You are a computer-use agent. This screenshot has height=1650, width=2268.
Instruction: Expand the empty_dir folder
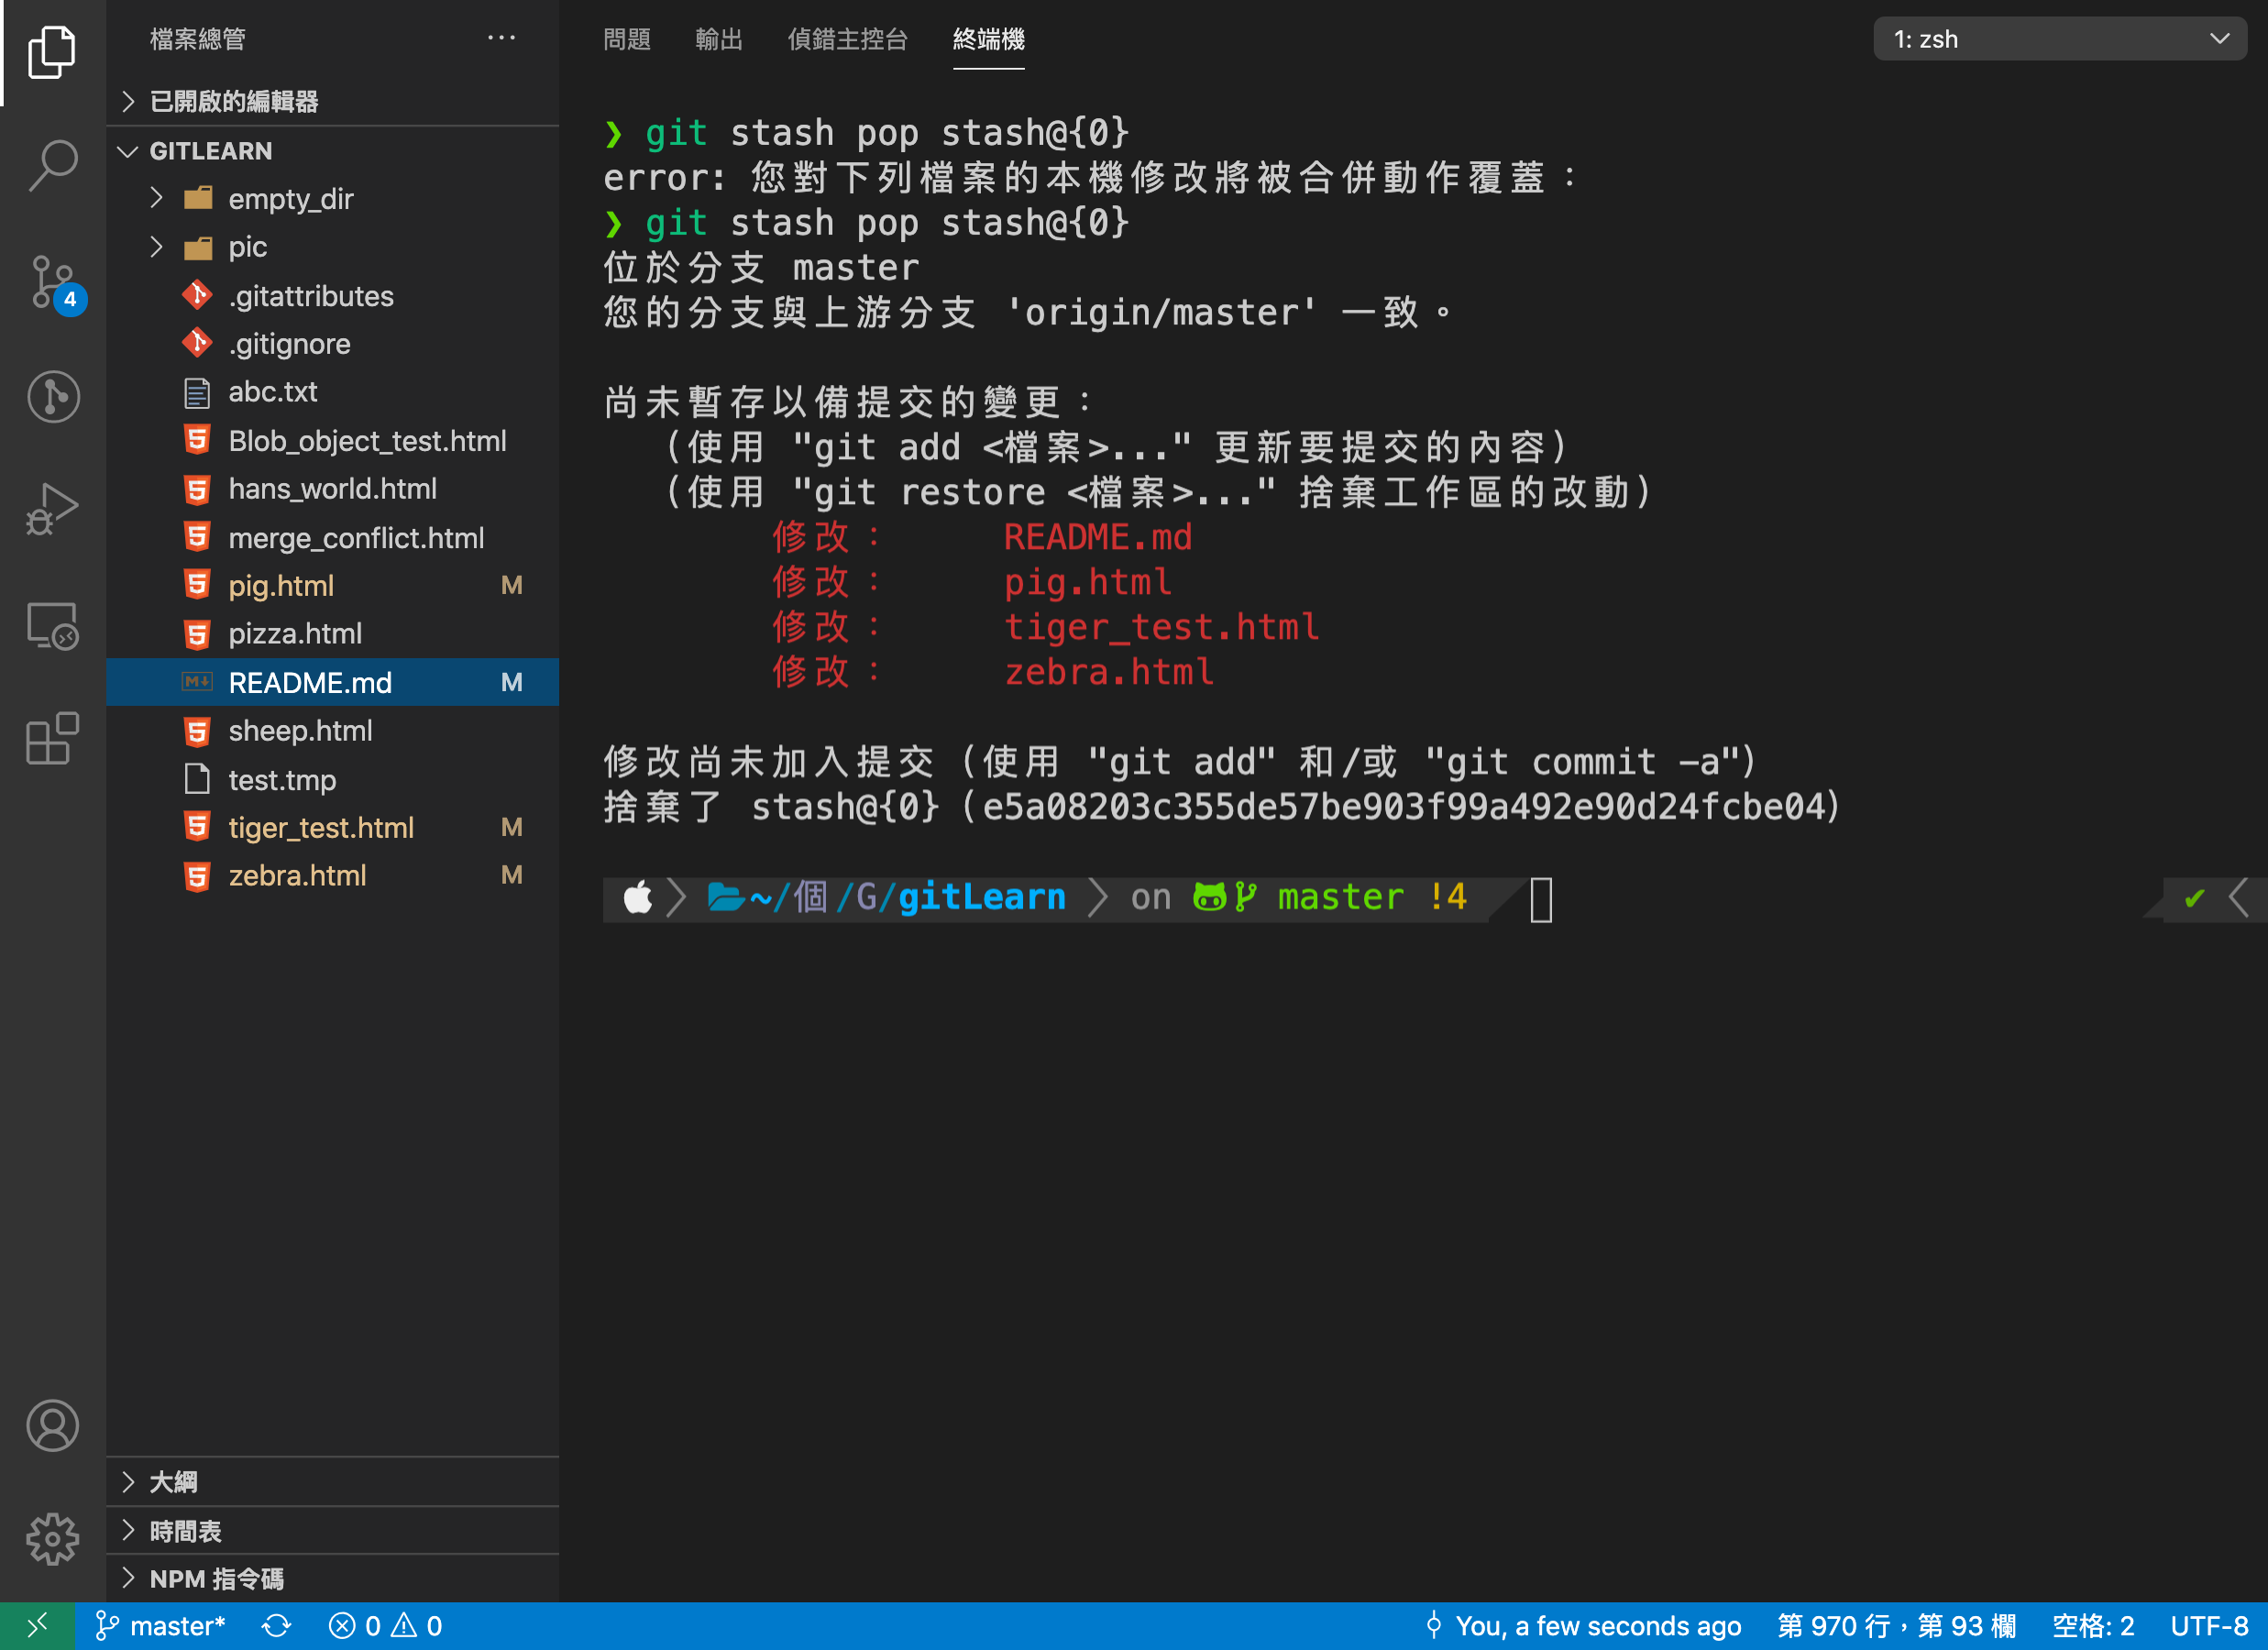coord(332,198)
